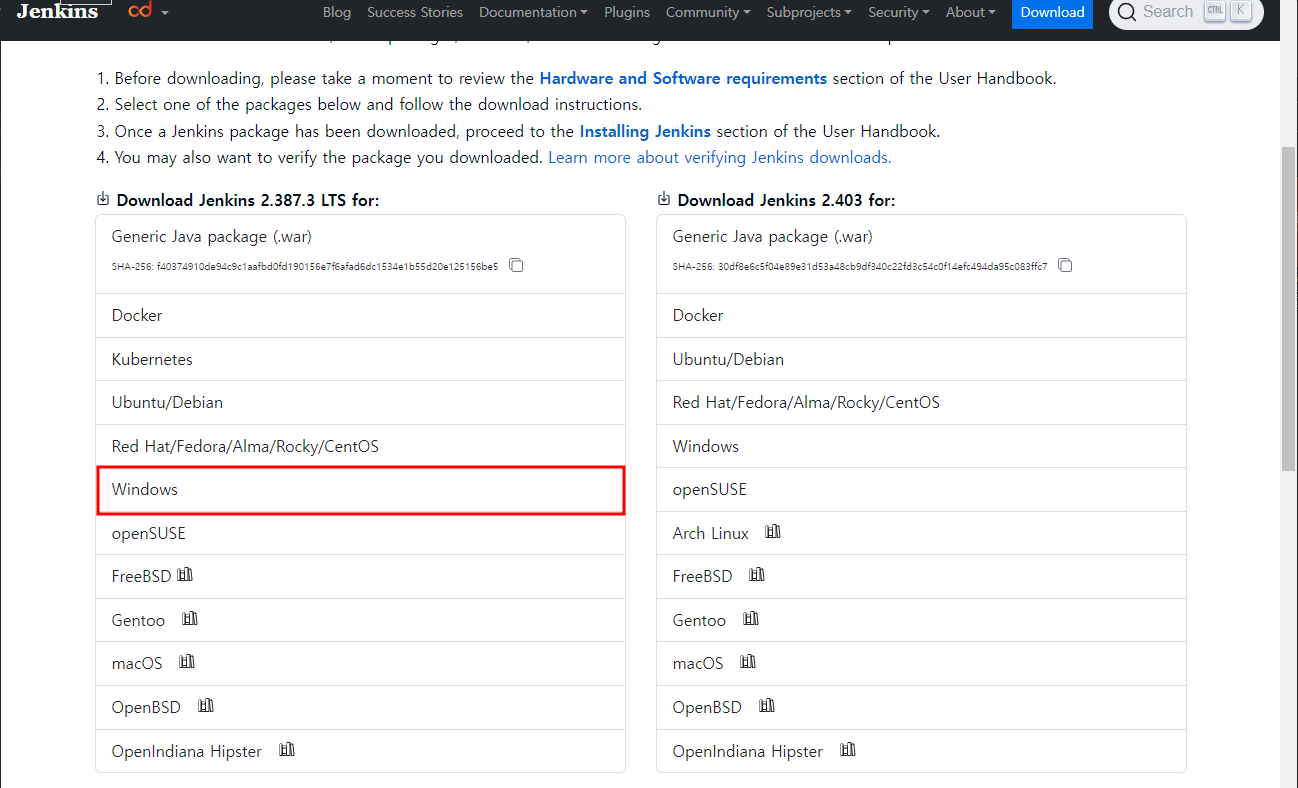Choose macOS under Jenkins 2.403
This screenshot has width=1298, height=788.
point(921,663)
